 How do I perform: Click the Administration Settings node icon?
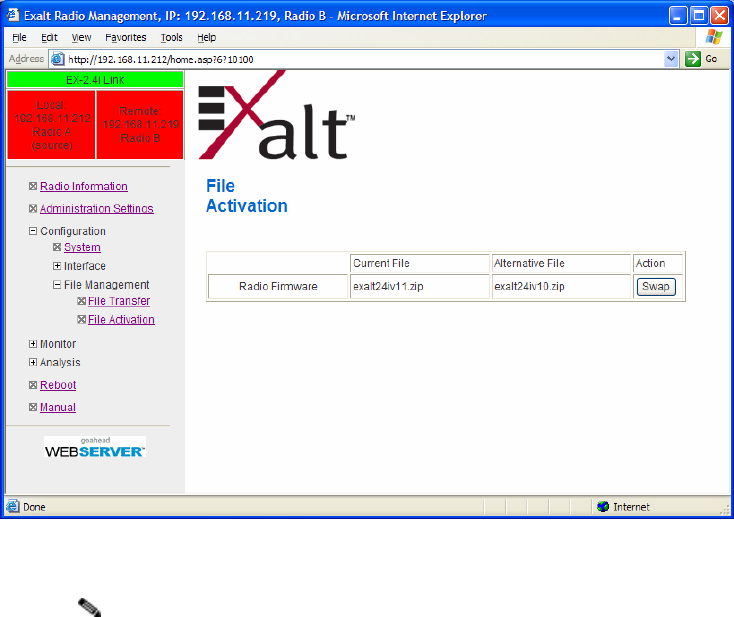(33, 209)
